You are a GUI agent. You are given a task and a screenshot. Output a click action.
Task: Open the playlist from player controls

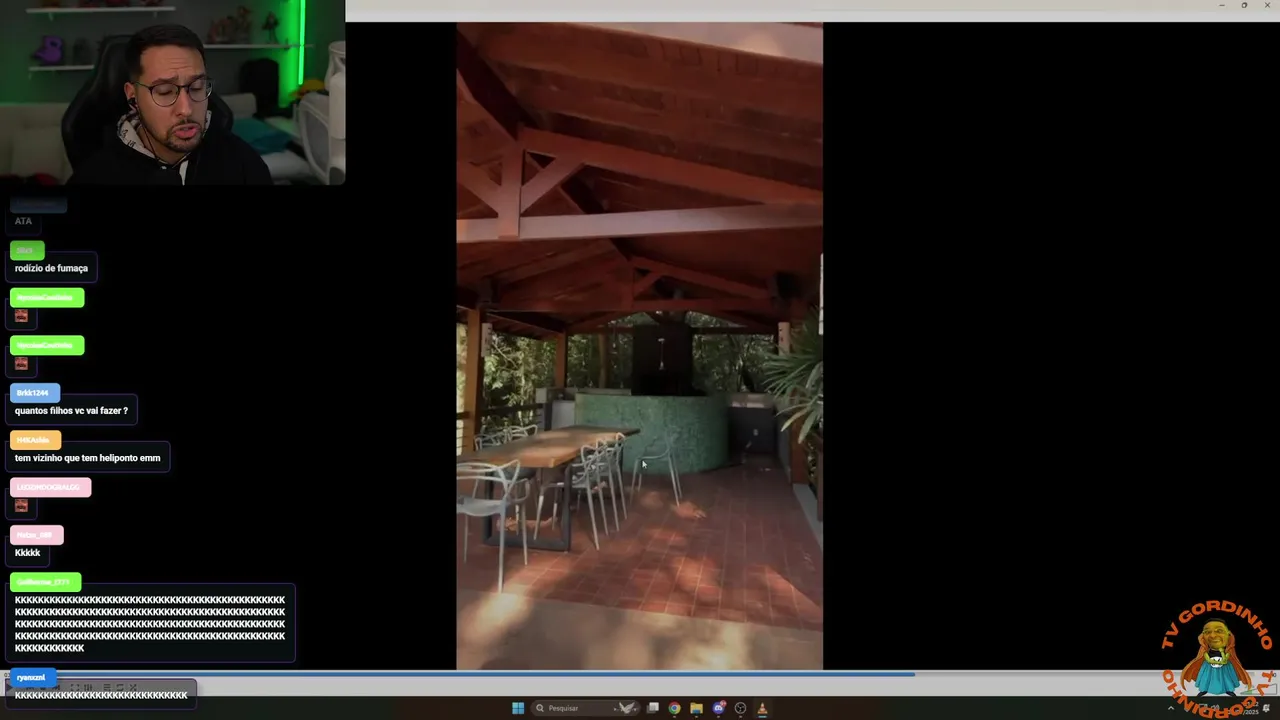107,687
